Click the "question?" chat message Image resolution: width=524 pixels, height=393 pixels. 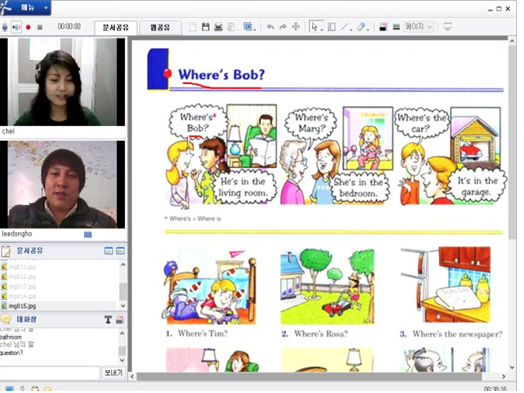11,353
